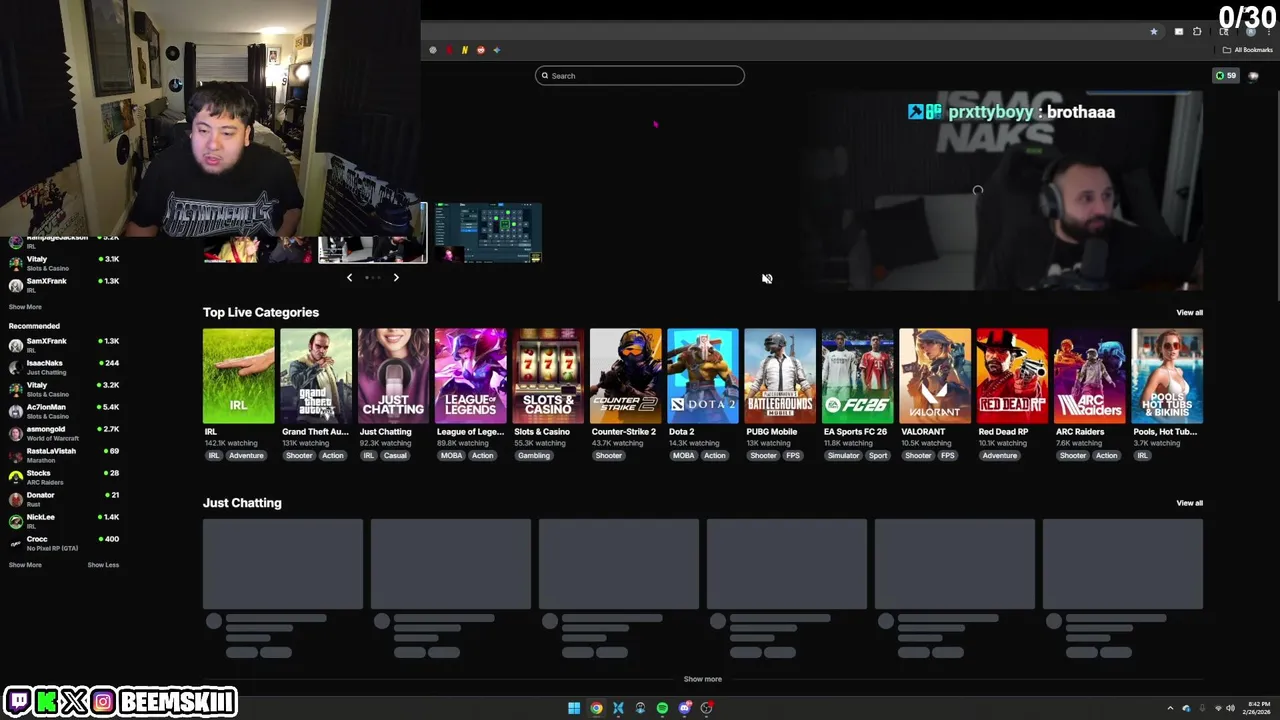Open Donator channel in sidebar
This screenshot has height=720, width=1280.
(64, 499)
